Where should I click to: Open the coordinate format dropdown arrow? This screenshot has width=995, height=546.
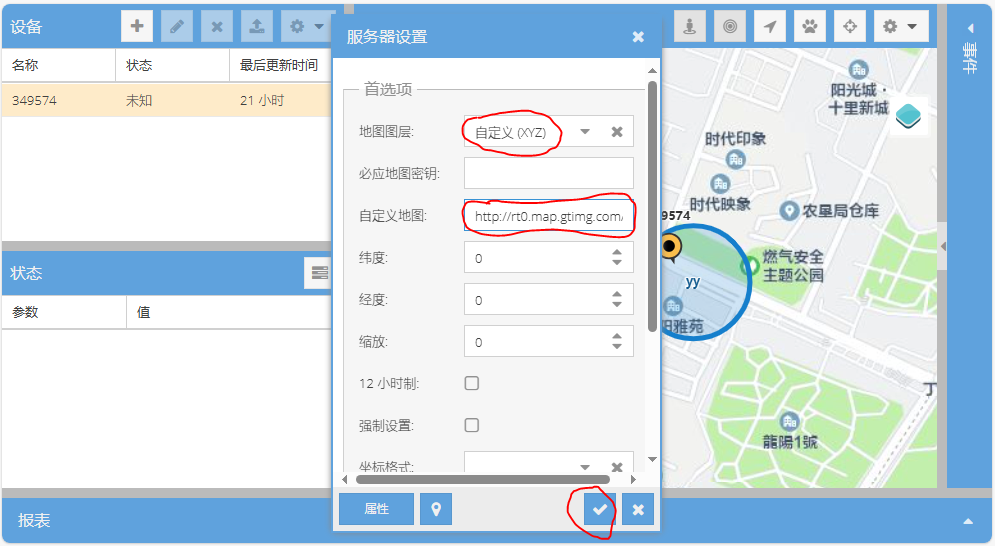coord(585,467)
